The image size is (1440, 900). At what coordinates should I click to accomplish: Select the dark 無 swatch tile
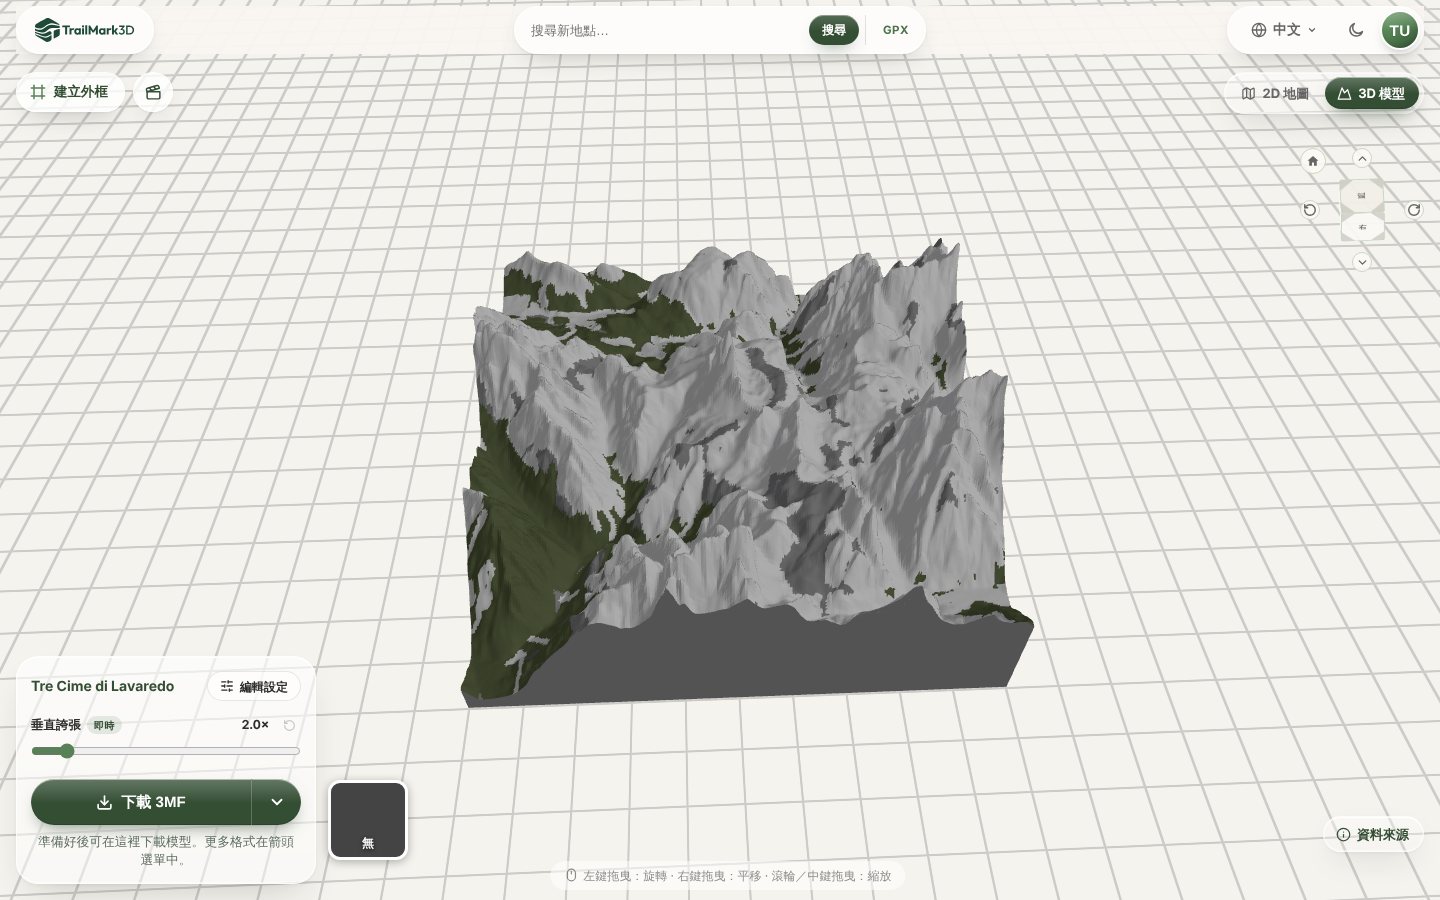368,820
